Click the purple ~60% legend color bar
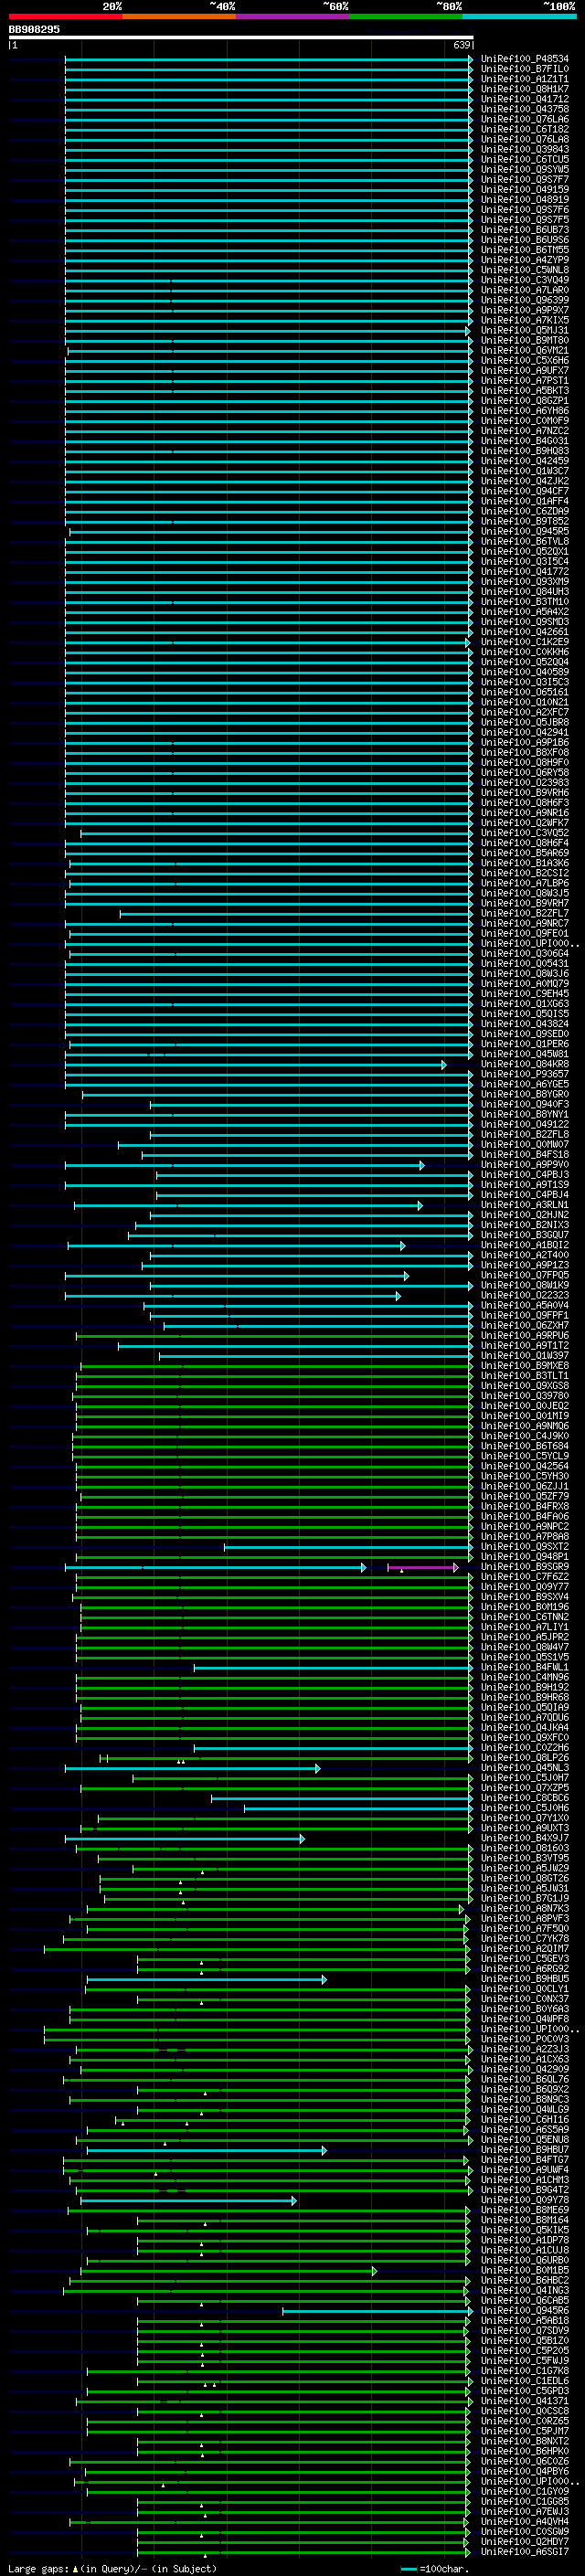Image resolution: width=585 pixels, height=2576 pixels. [x=292, y=16]
